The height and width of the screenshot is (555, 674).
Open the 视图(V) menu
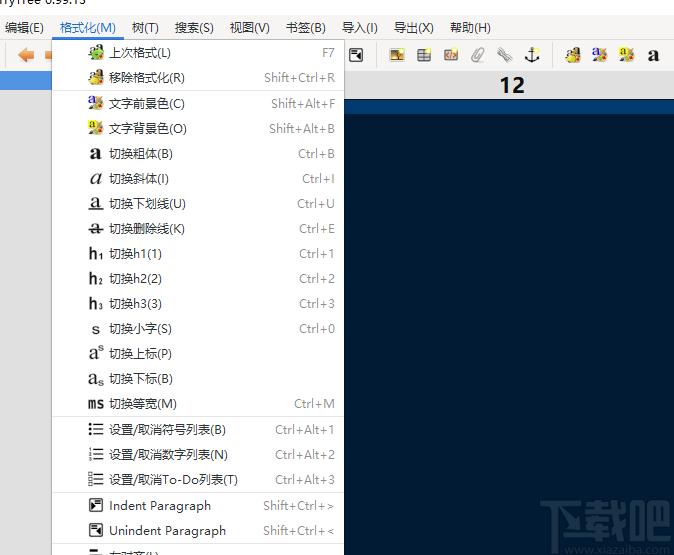pos(249,28)
